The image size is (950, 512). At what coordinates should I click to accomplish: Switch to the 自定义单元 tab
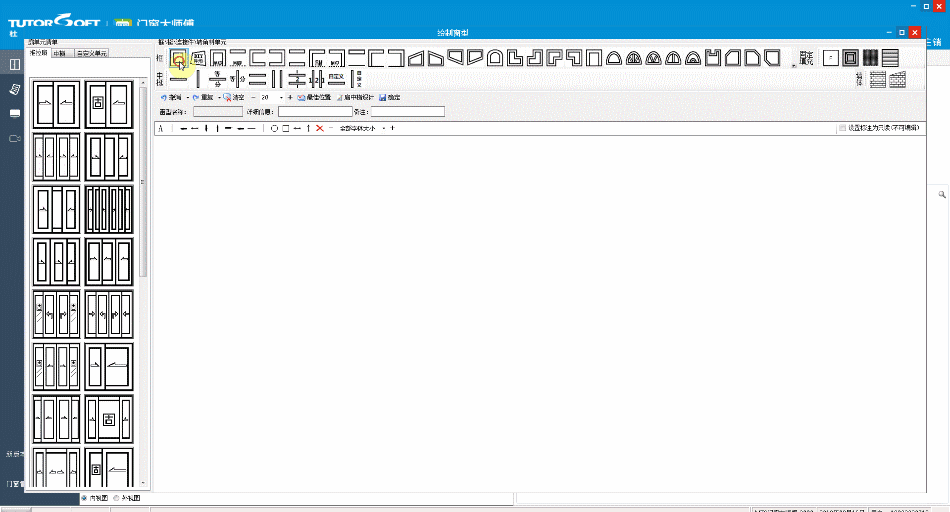92,53
